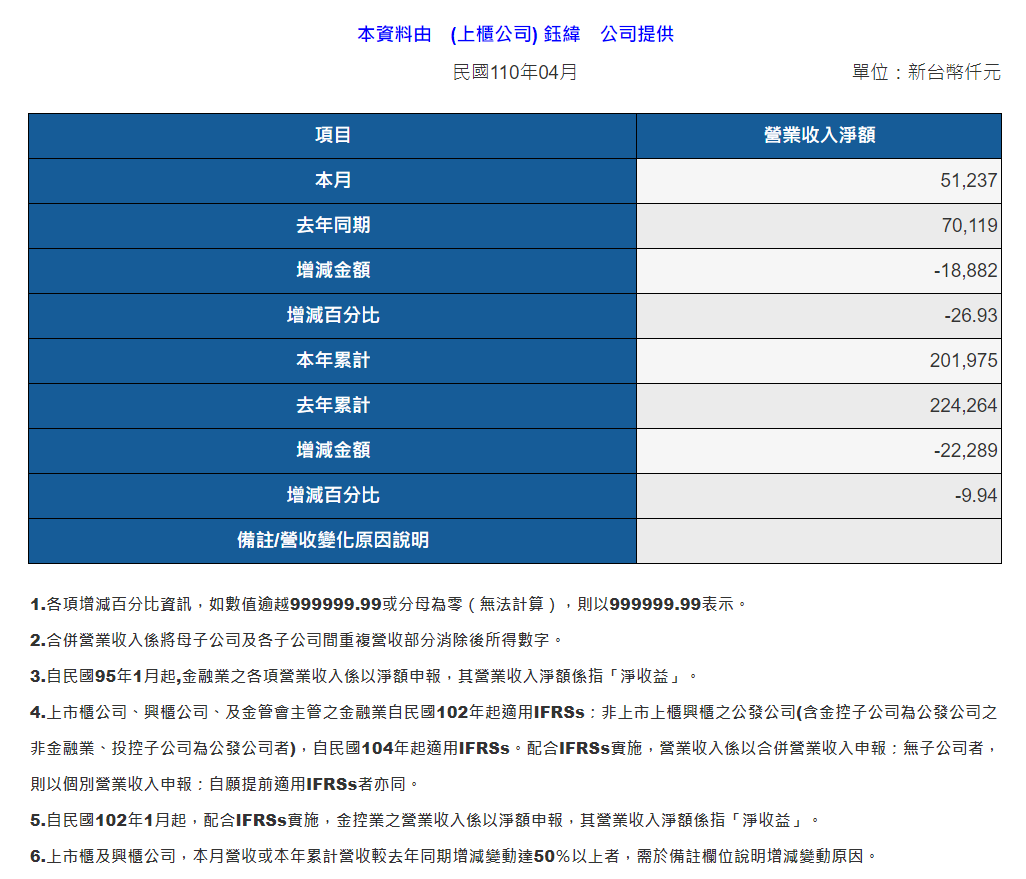This screenshot has height=879, width=1026.
Task: Click the 增減百分比 label beside -9.94
Action: pos(332,495)
